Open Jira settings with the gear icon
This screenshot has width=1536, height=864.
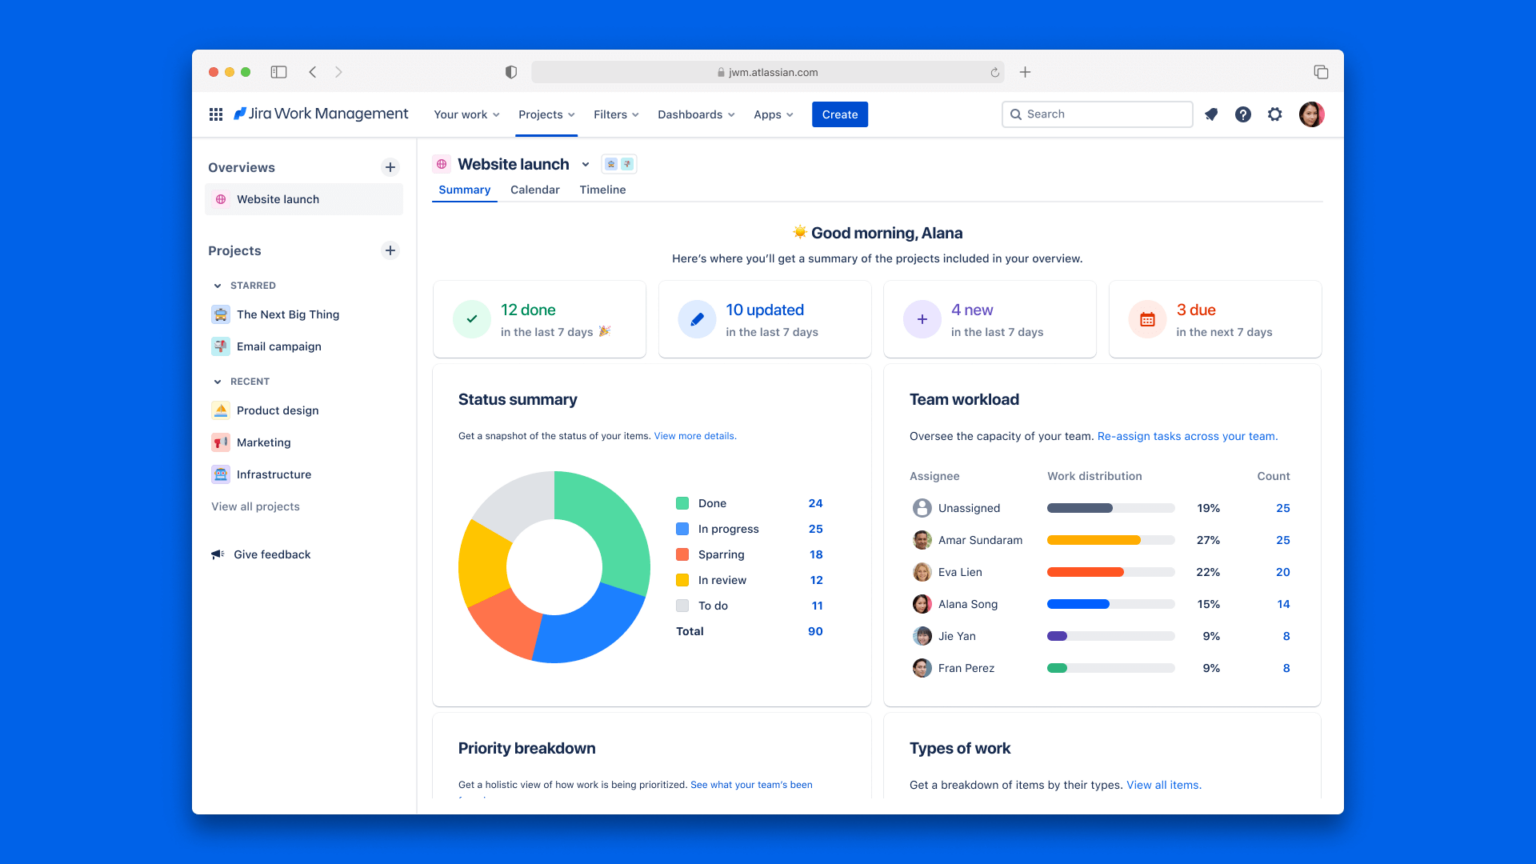coord(1275,114)
